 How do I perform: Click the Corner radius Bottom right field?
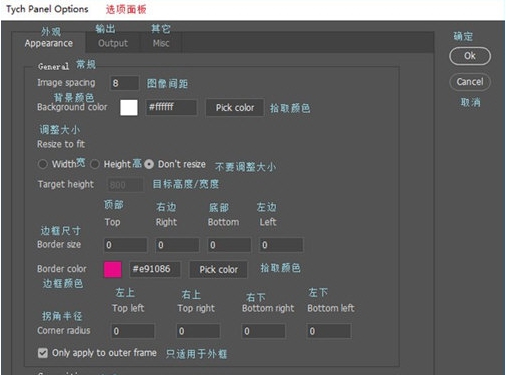(263, 331)
